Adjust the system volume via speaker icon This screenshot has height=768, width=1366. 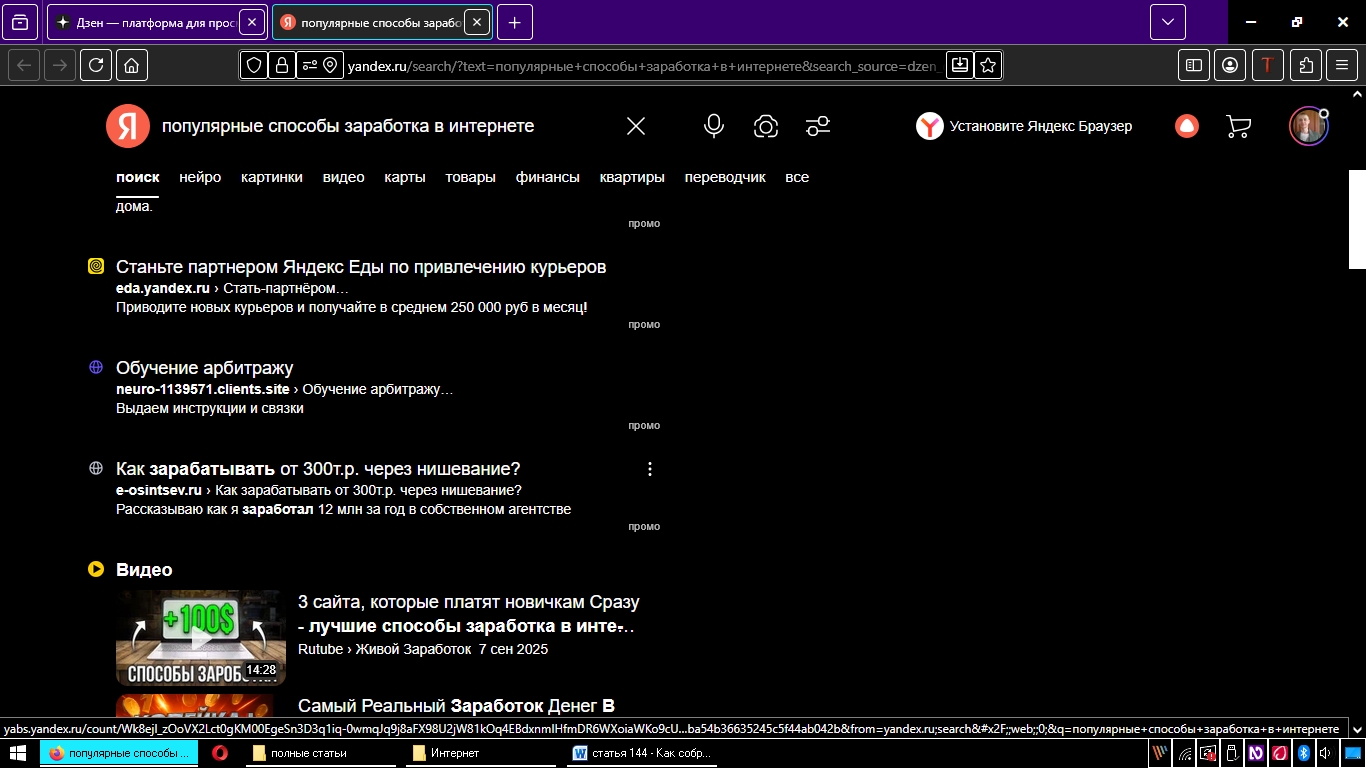(1325, 752)
